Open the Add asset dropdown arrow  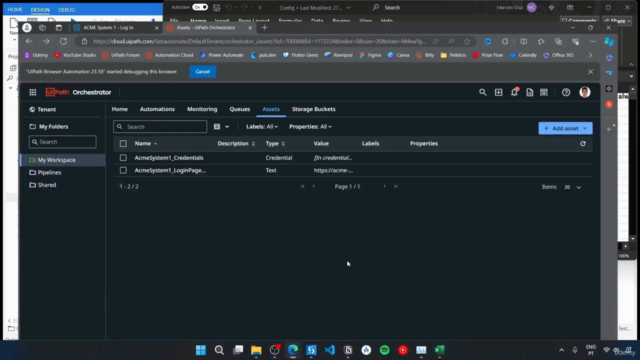pos(585,129)
